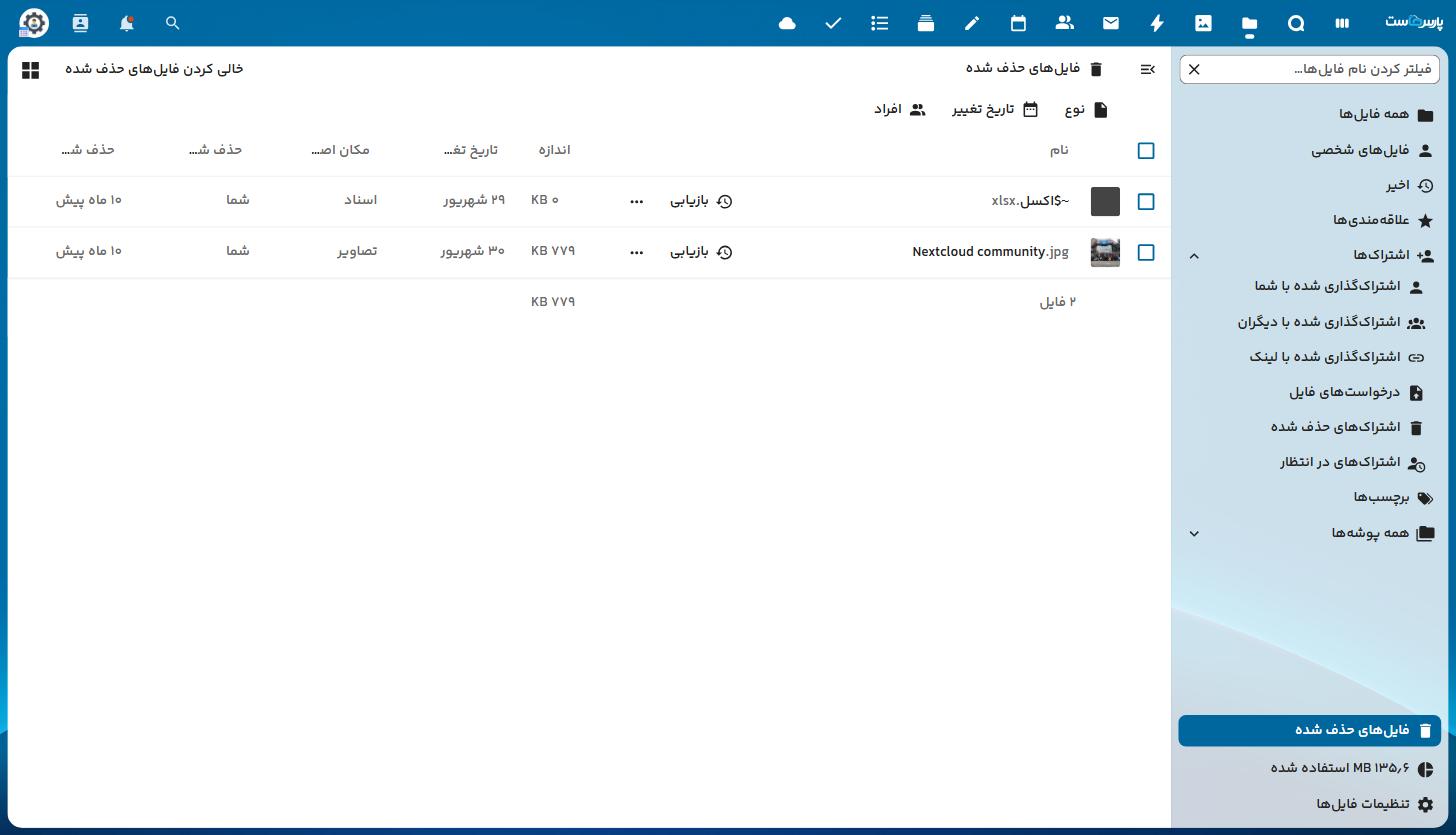Open the Calendar app icon

click(1018, 23)
